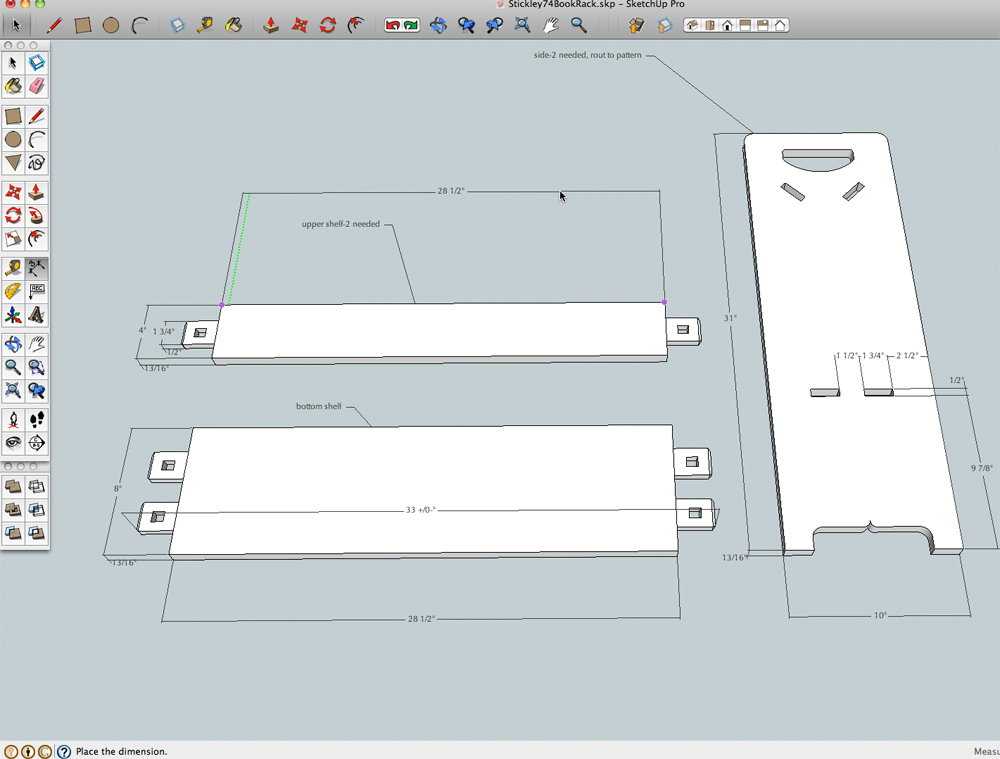Activate the Orbit tool
The width and height of the screenshot is (1000, 759).
point(13,344)
